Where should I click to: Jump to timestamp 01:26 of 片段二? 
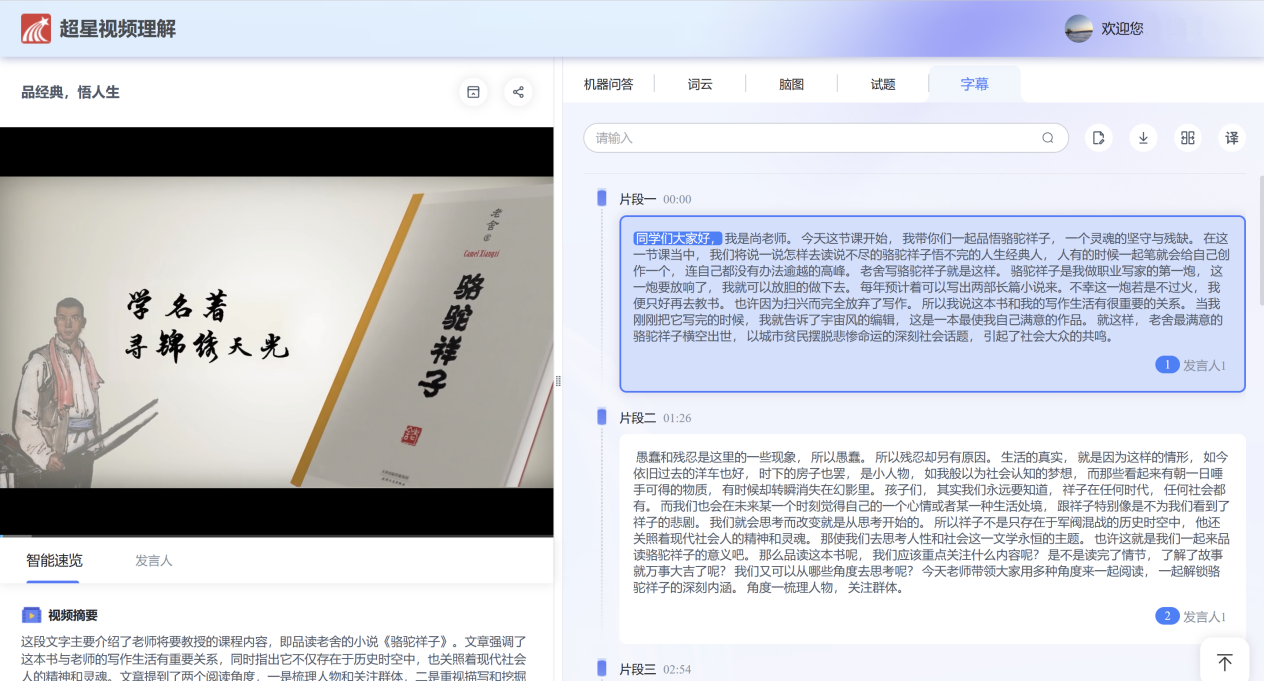677,418
